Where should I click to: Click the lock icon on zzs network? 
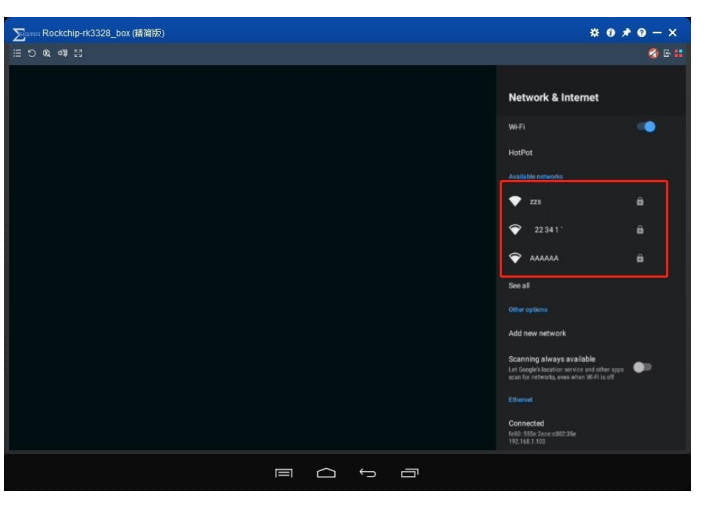(640, 201)
